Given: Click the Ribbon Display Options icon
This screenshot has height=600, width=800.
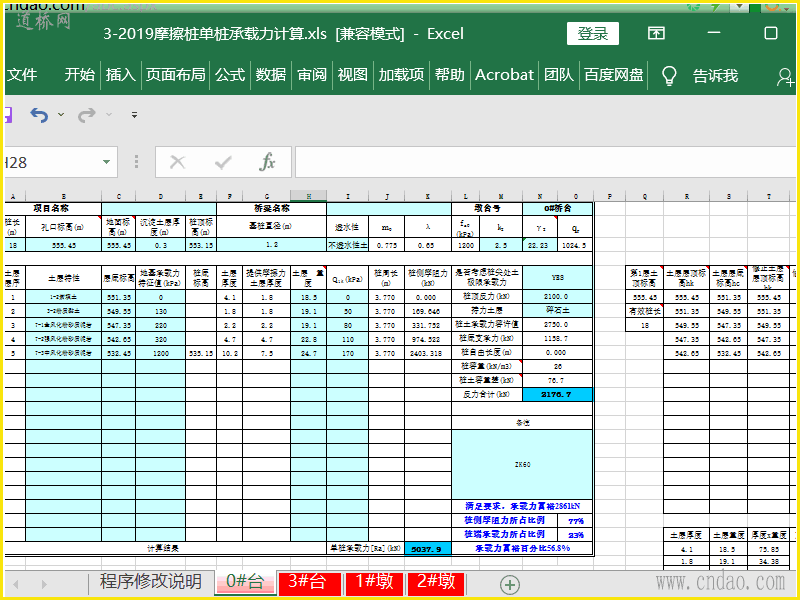Looking at the screenshot, I should (x=656, y=34).
